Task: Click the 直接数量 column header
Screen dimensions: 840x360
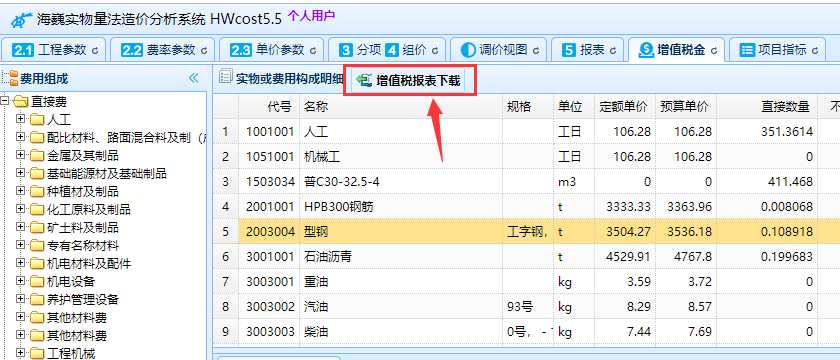Action: [x=767, y=107]
